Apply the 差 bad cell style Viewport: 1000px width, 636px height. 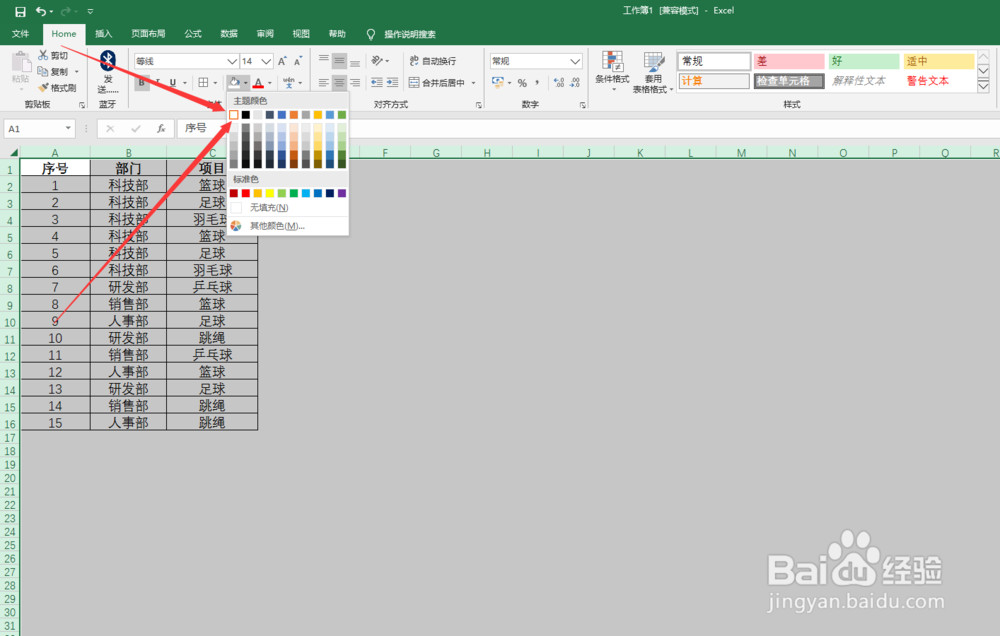[x=789, y=61]
